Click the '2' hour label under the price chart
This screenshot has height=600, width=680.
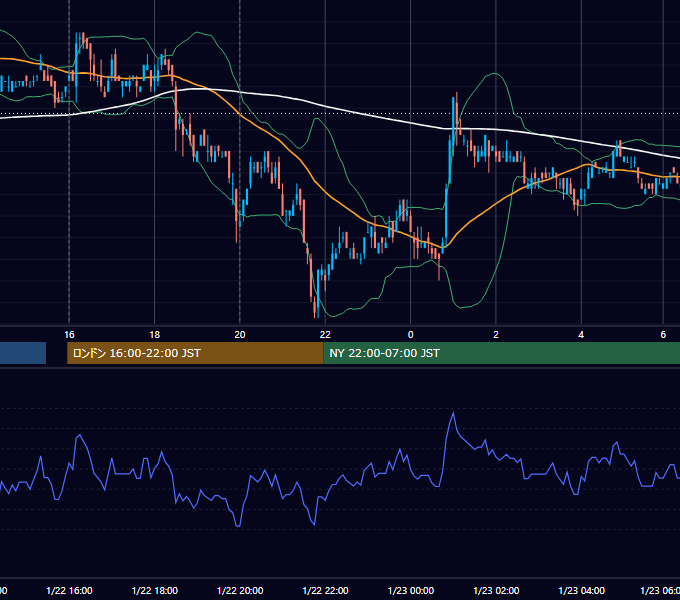pyautogui.click(x=496, y=334)
